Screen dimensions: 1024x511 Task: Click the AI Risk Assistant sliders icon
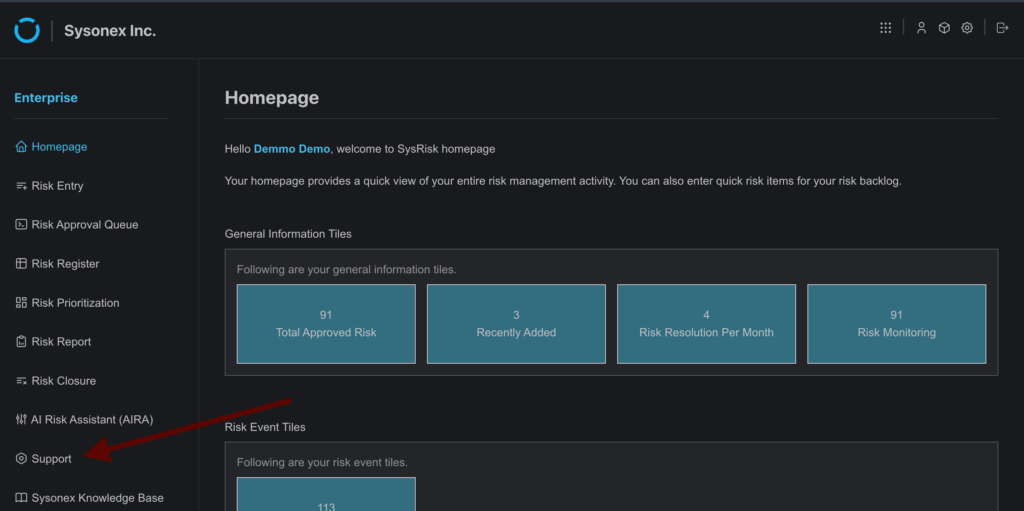(21, 420)
